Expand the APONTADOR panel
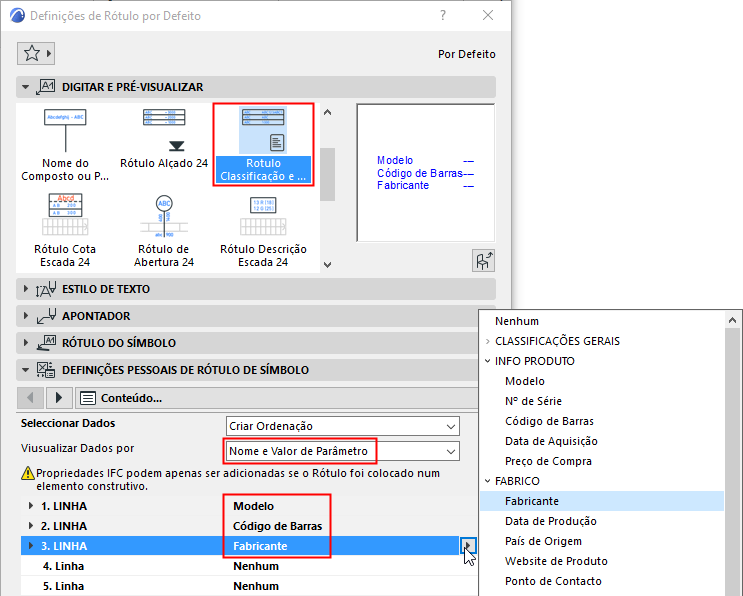 pos(26,316)
